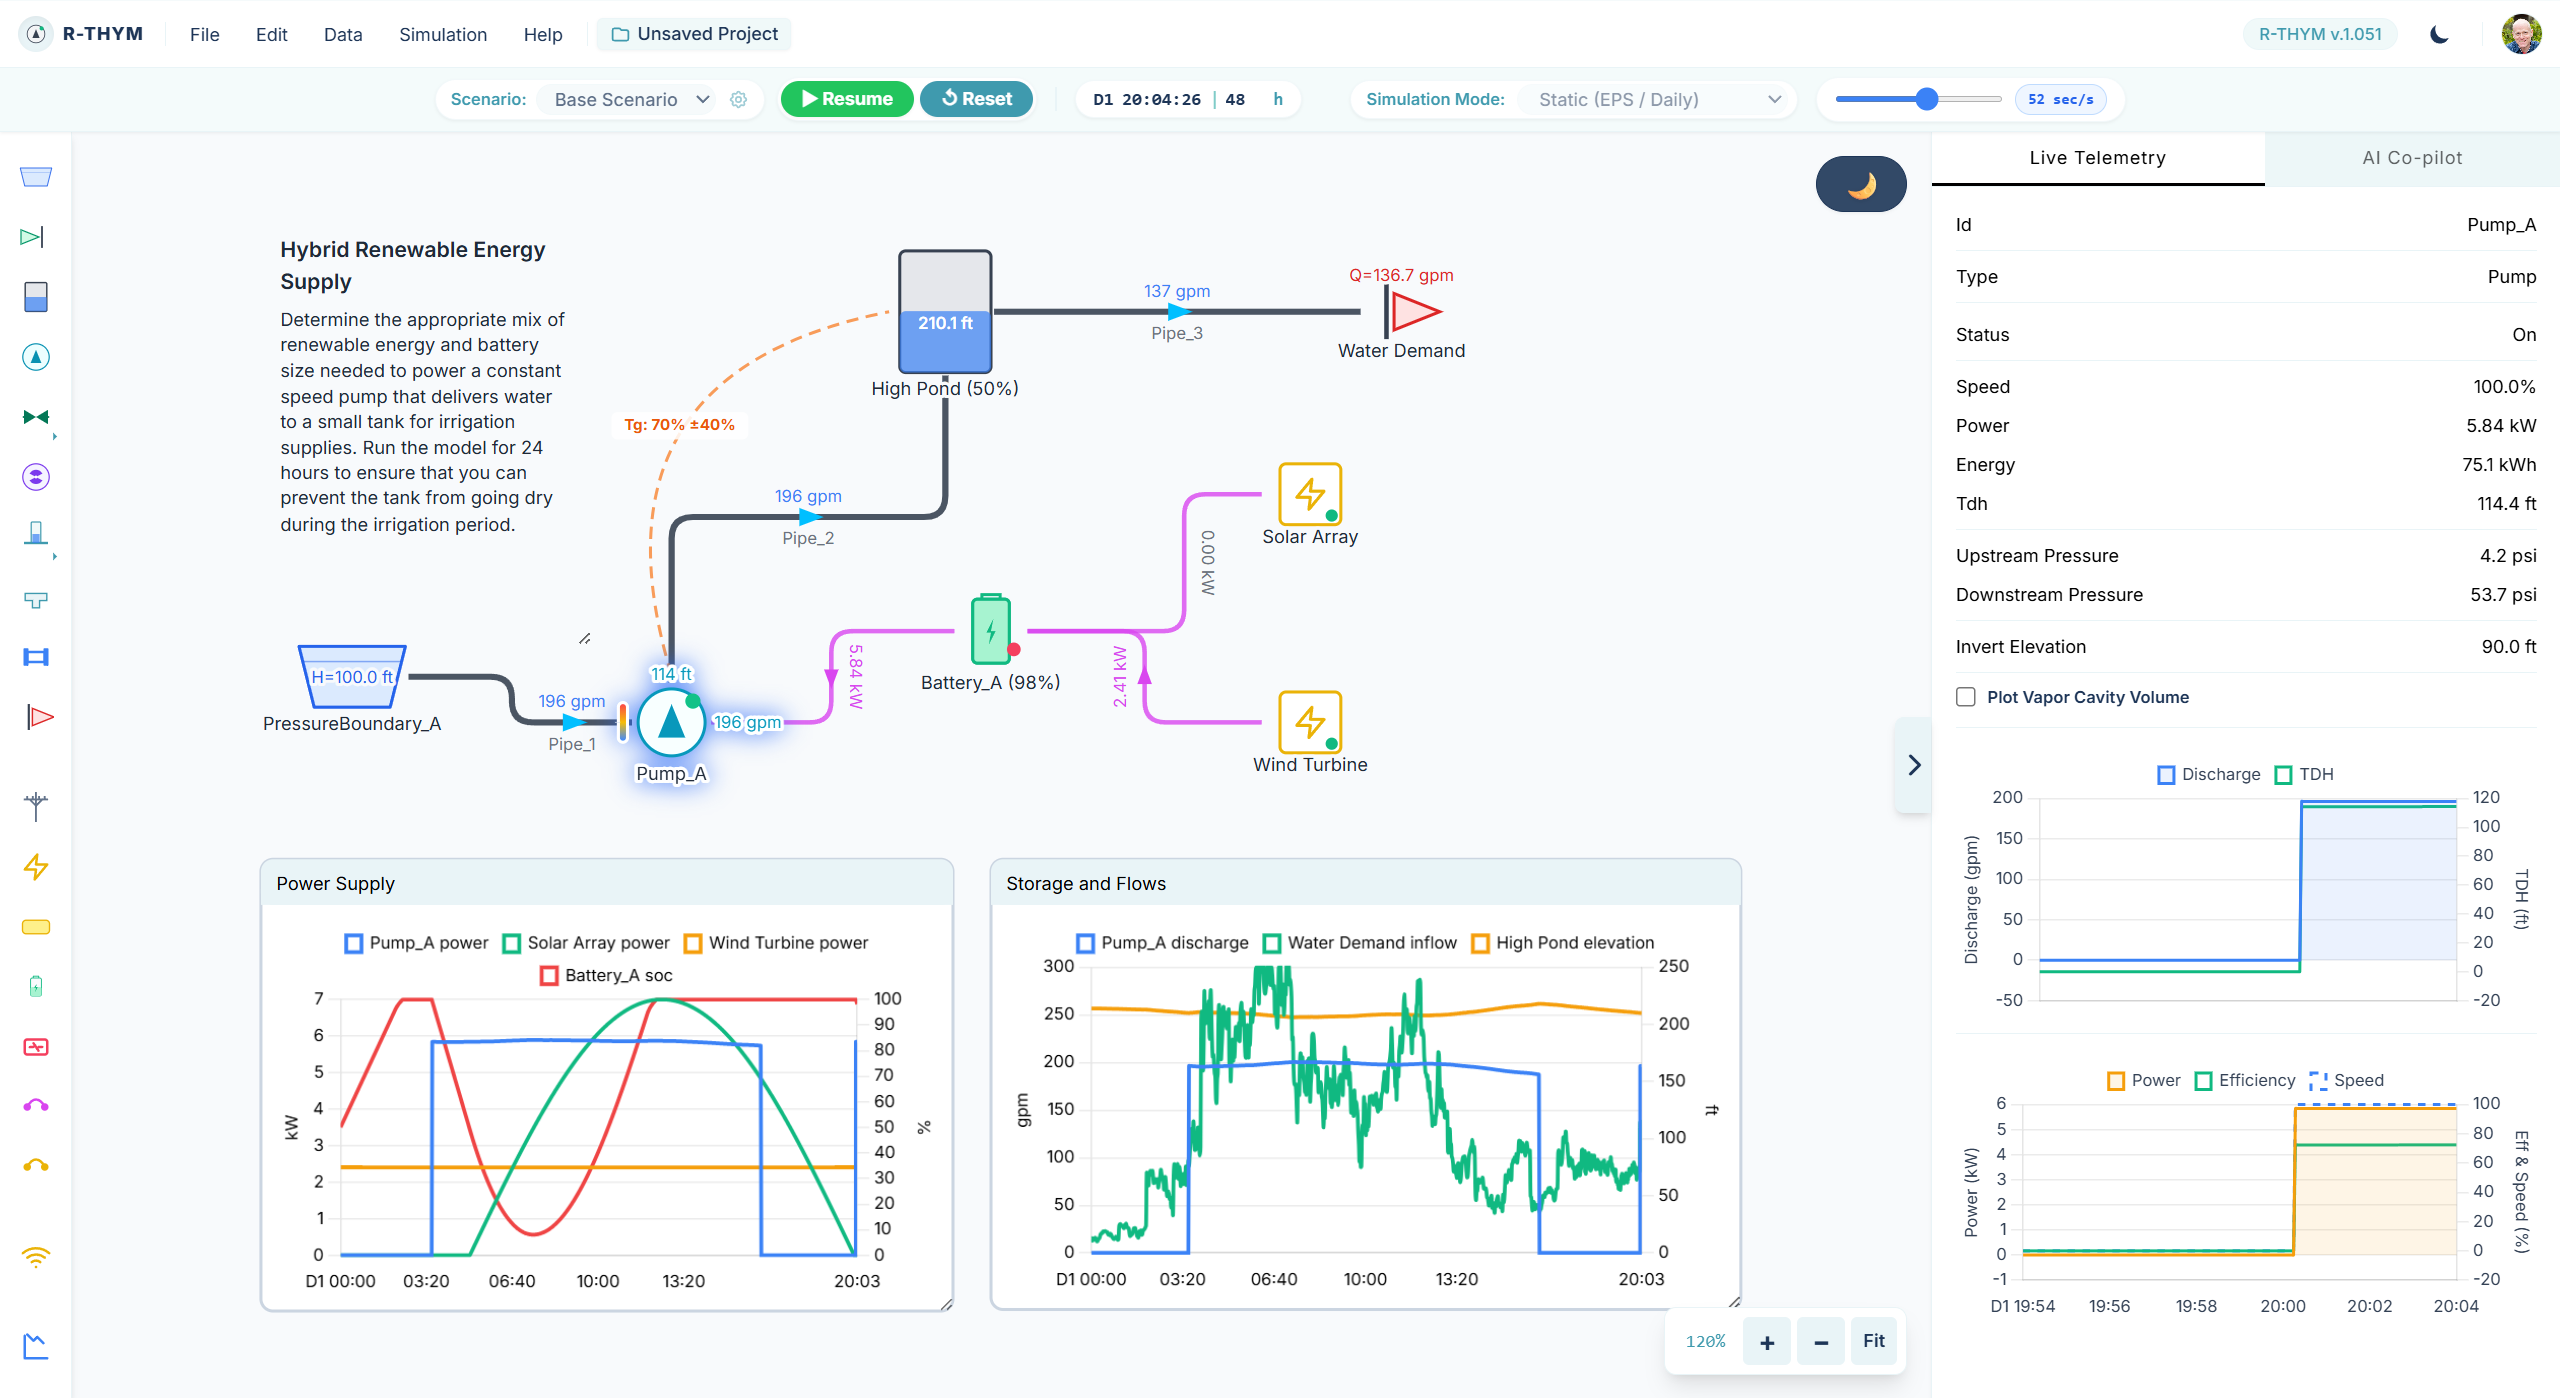Select the magenta arc link tool
Image resolution: width=2560 pixels, height=1398 pixels.
(x=36, y=1105)
